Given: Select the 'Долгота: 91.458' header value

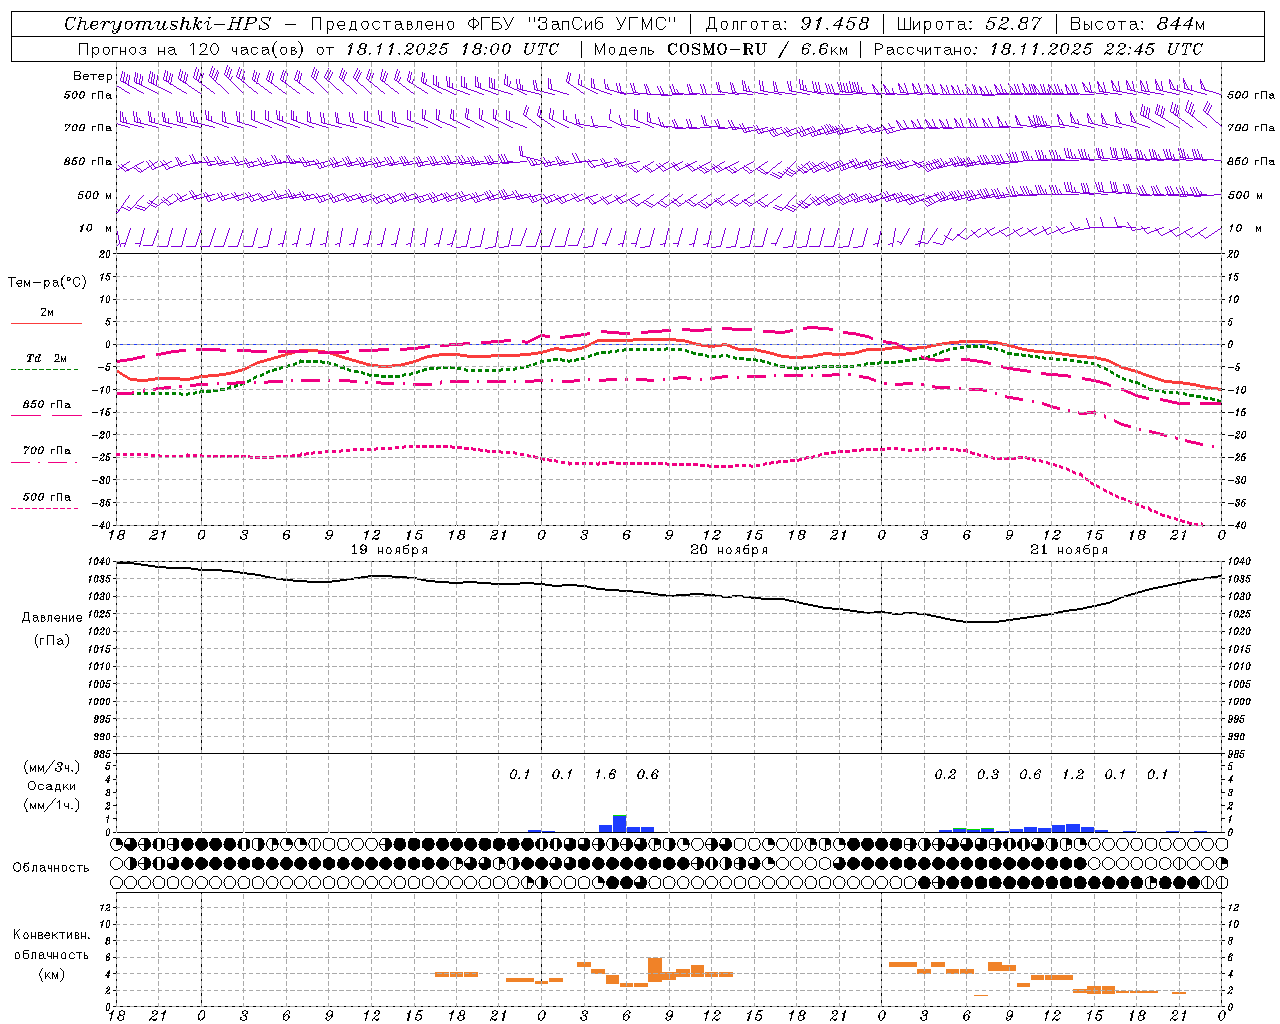Looking at the screenshot, I should point(788,24).
